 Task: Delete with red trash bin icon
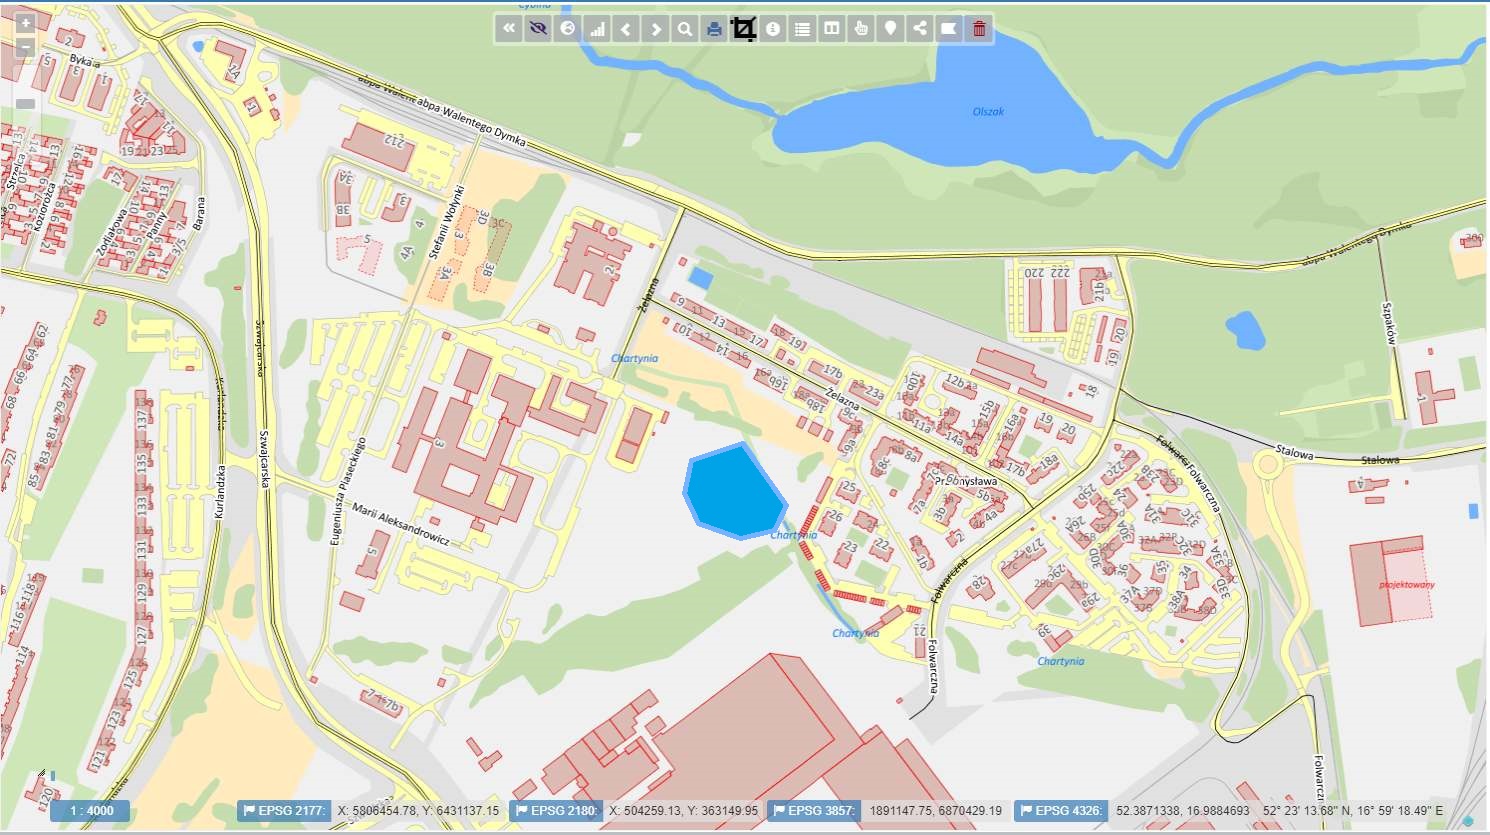[x=979, y=29]
